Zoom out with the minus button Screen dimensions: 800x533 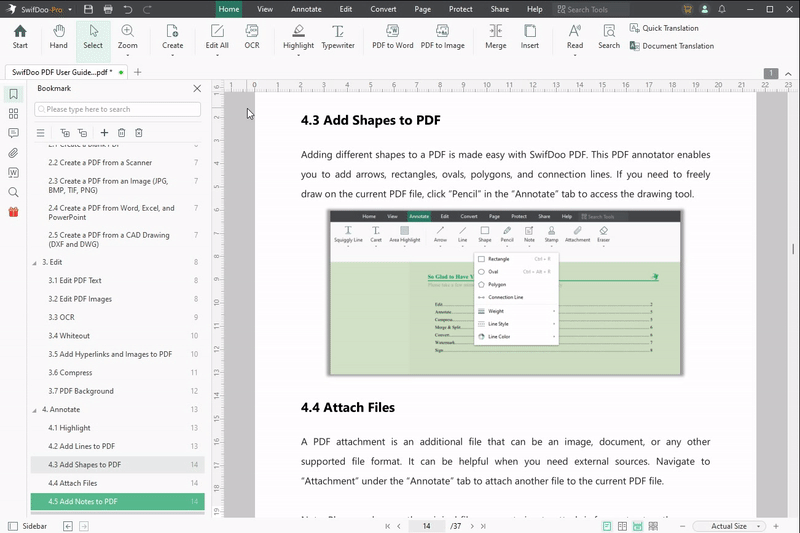click(683, 526)
